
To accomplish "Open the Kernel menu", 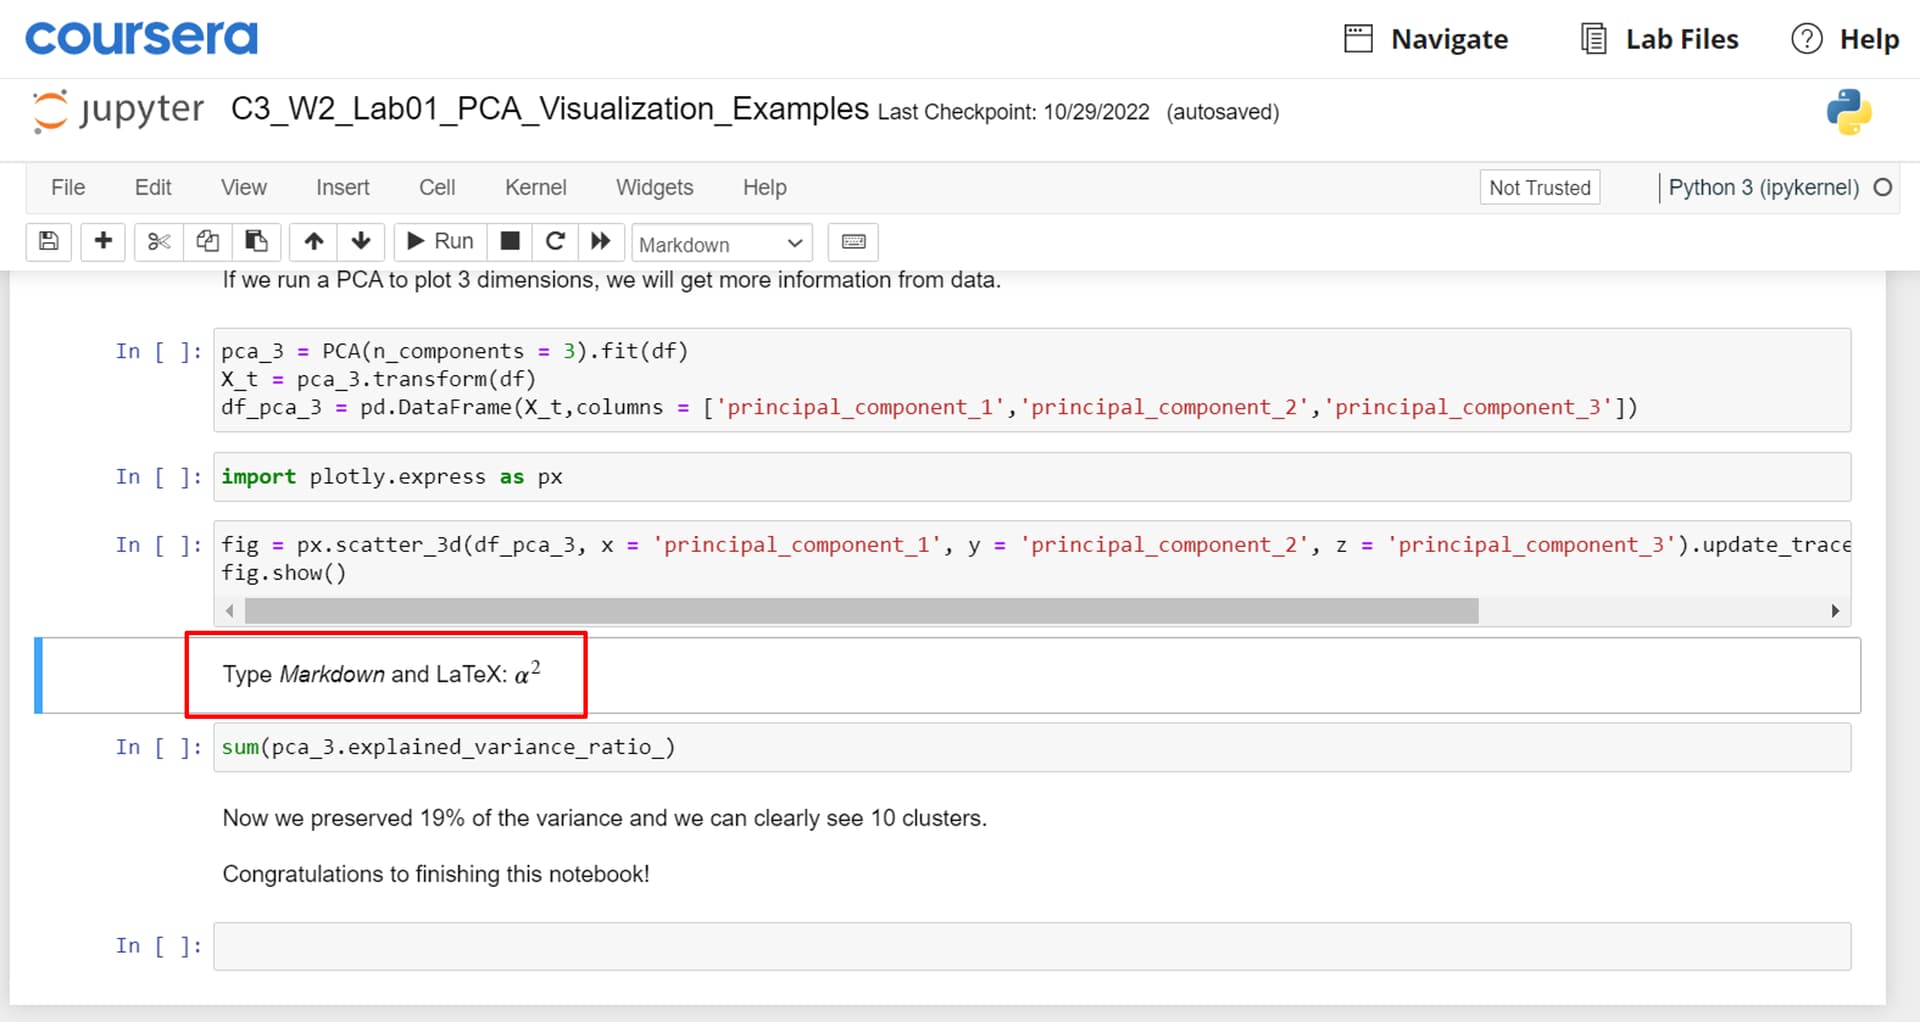I will pos(535,187).
